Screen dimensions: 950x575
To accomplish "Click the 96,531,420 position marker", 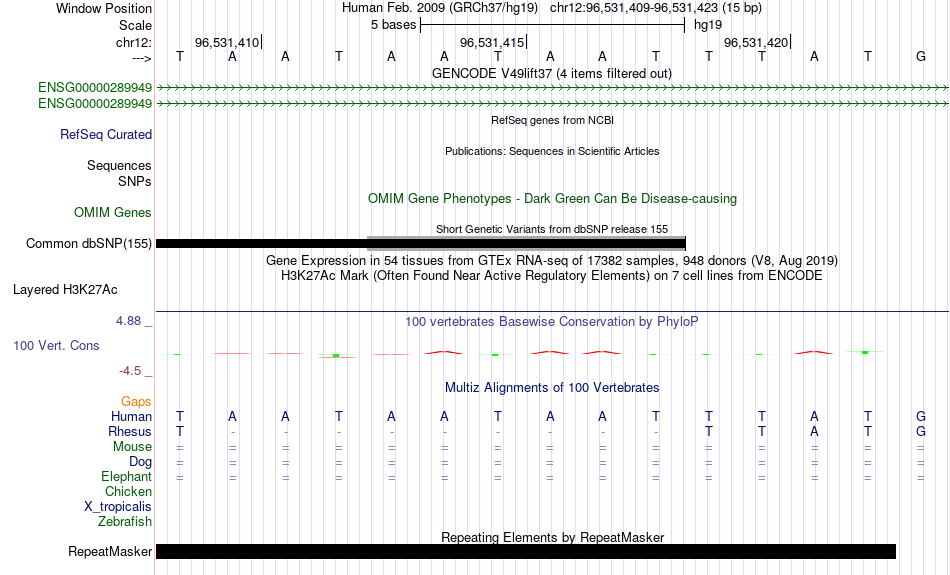I will (757, 42).
